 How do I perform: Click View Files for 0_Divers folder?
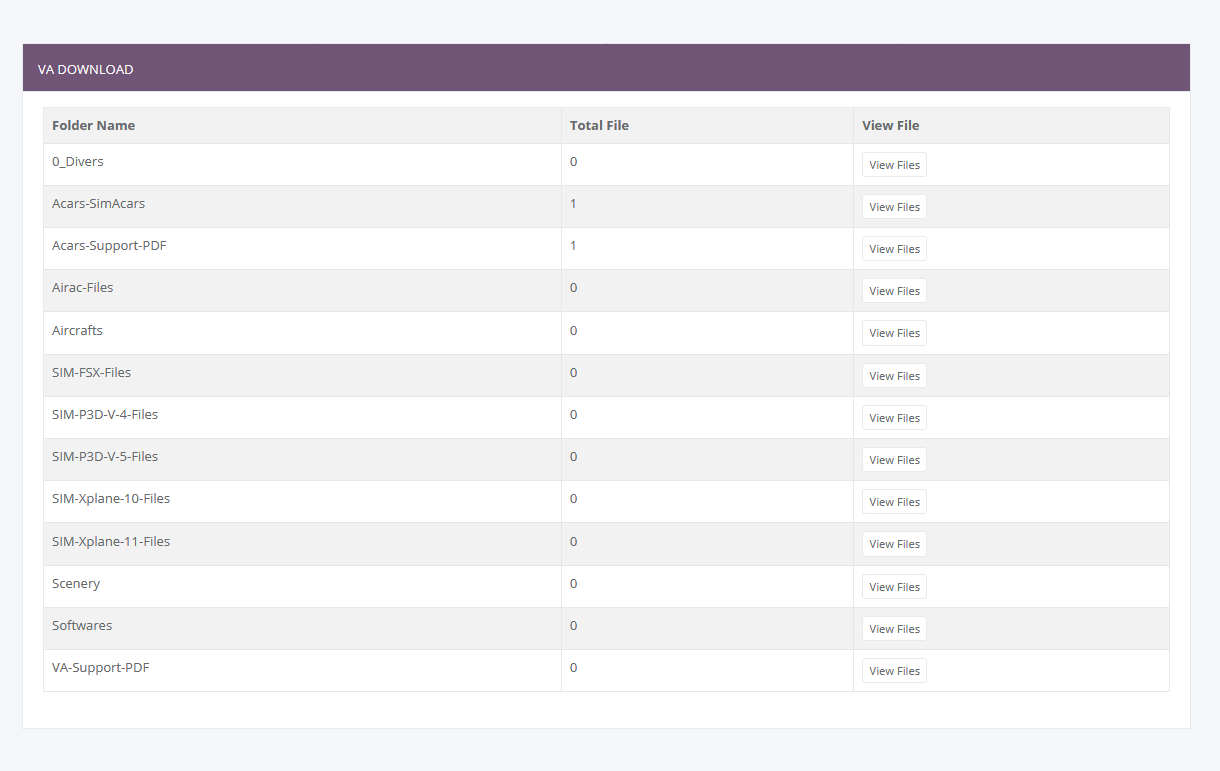tap(894, 165)
